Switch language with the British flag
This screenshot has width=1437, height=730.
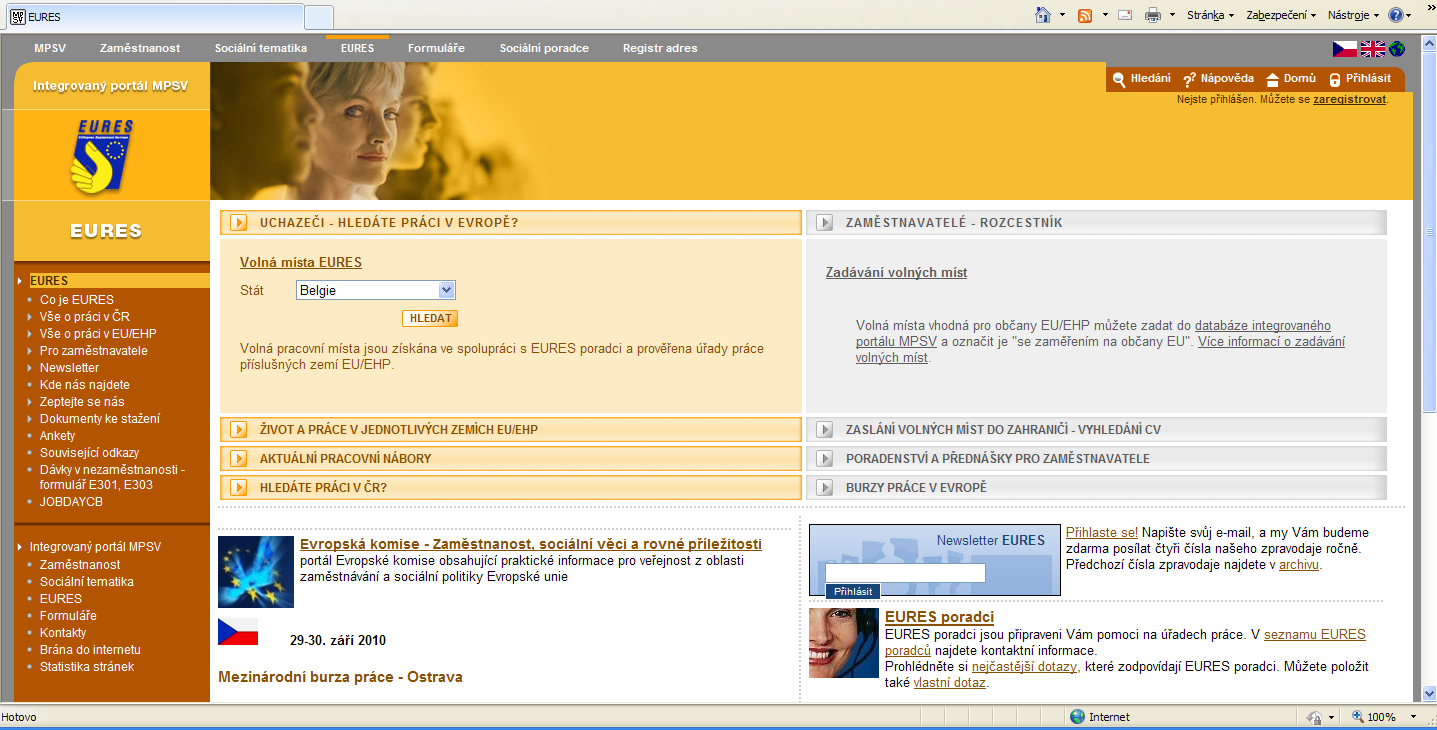pos(1373,49)
